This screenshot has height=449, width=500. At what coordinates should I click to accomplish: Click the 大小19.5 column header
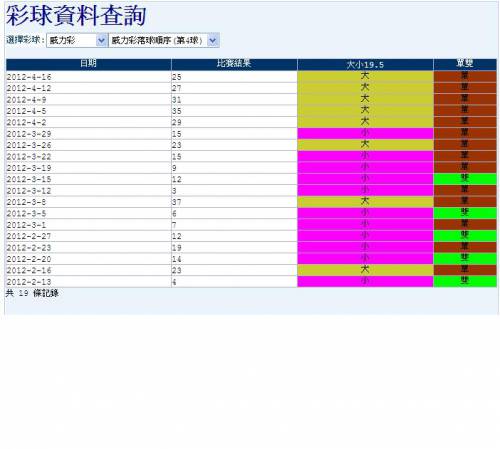click(365, 64)
